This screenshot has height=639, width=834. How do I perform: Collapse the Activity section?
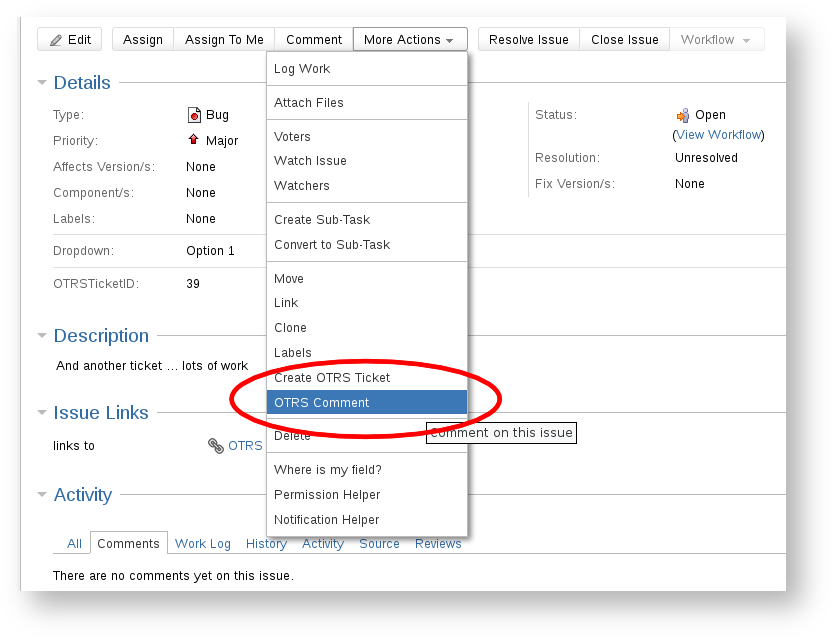(42, 495)
